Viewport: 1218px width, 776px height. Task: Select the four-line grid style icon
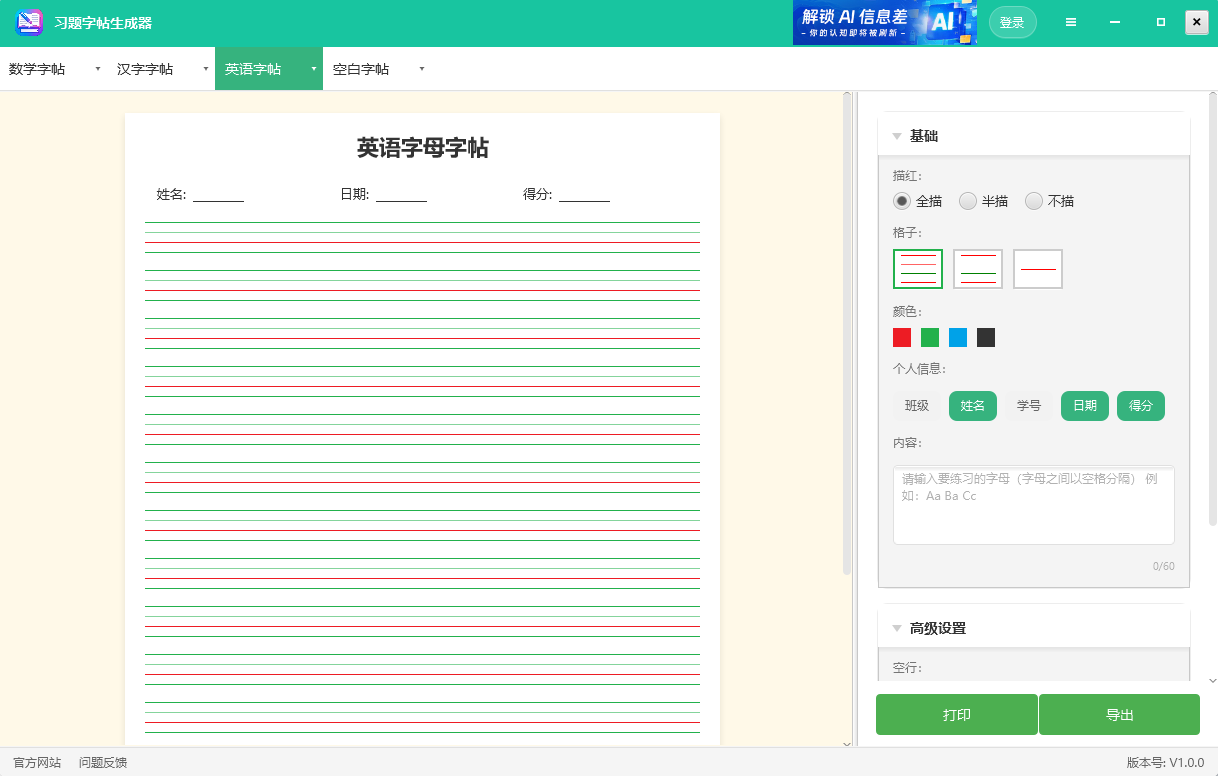coord(917,268)
